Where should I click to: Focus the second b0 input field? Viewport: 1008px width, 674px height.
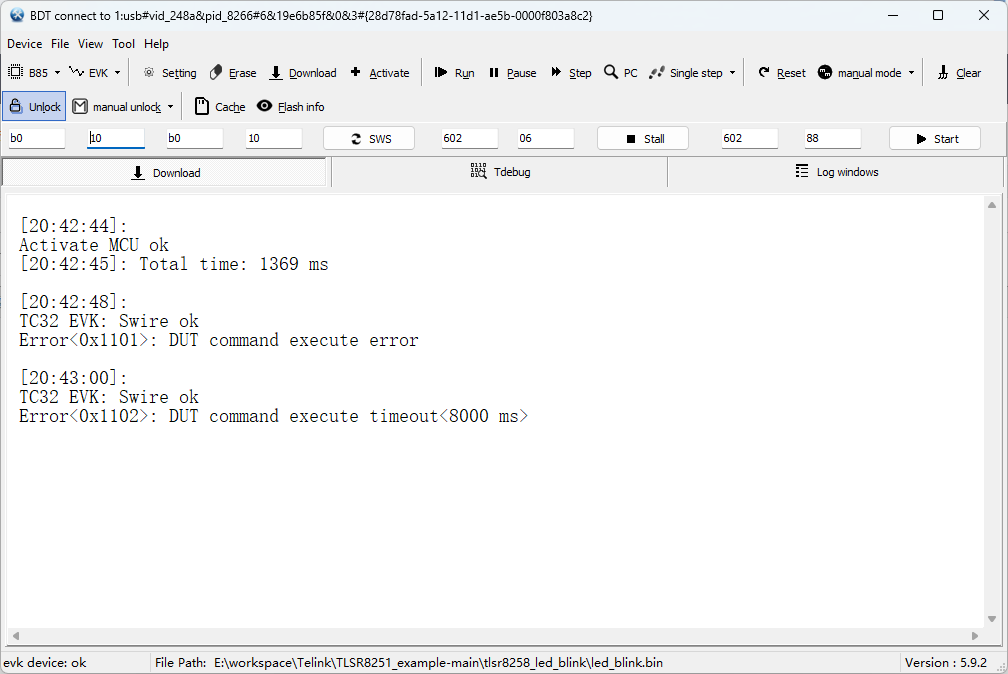click(x=195, y=138)
